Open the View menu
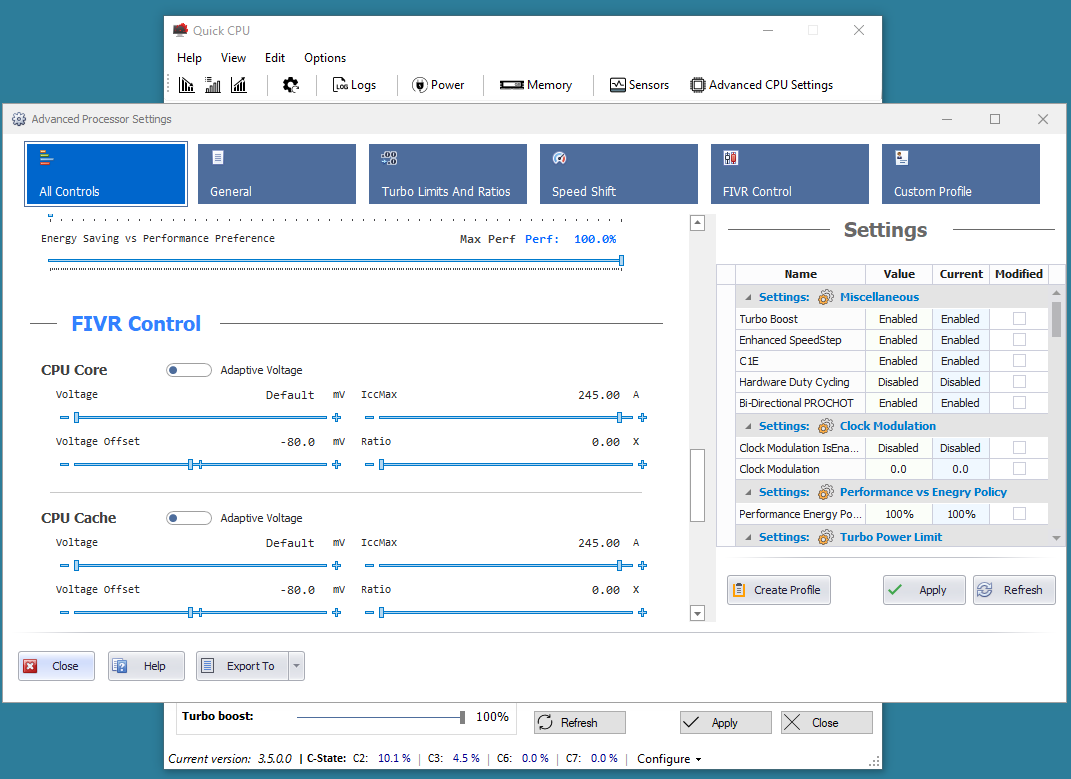Viewport: 1071px width, 779px height. (233, 58)
